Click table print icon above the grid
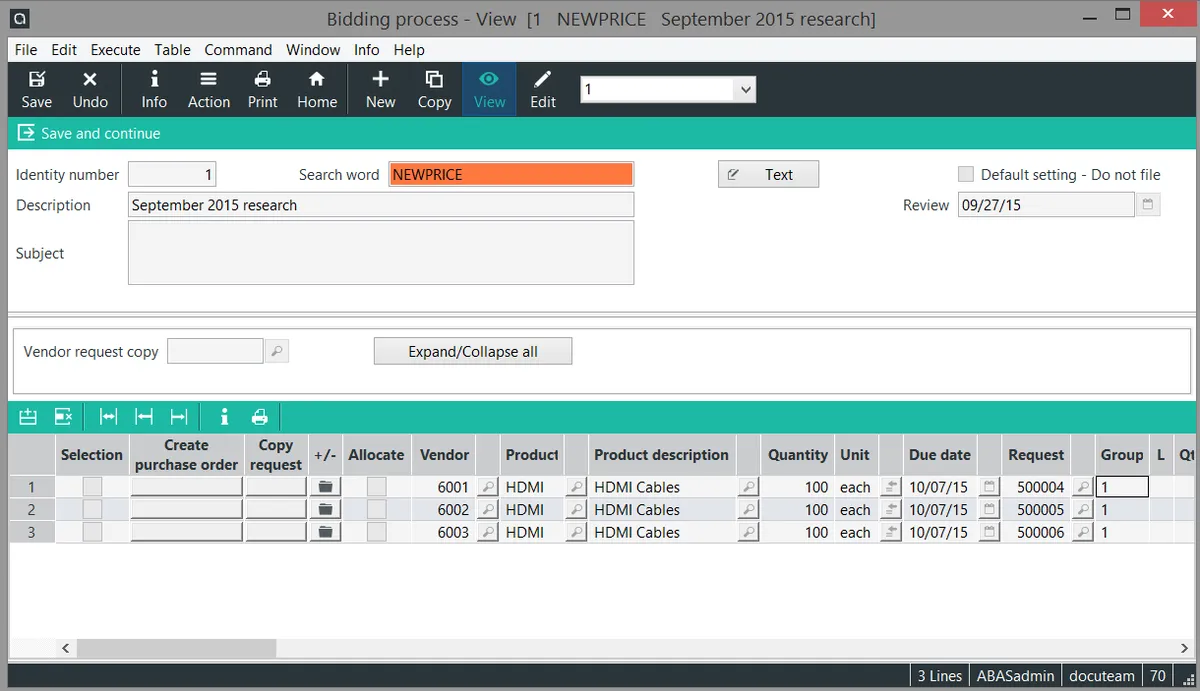 click(x=260, y=417)
